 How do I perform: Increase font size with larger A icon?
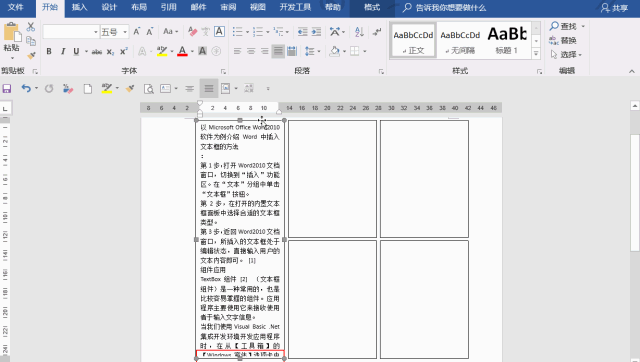point(137,31)
